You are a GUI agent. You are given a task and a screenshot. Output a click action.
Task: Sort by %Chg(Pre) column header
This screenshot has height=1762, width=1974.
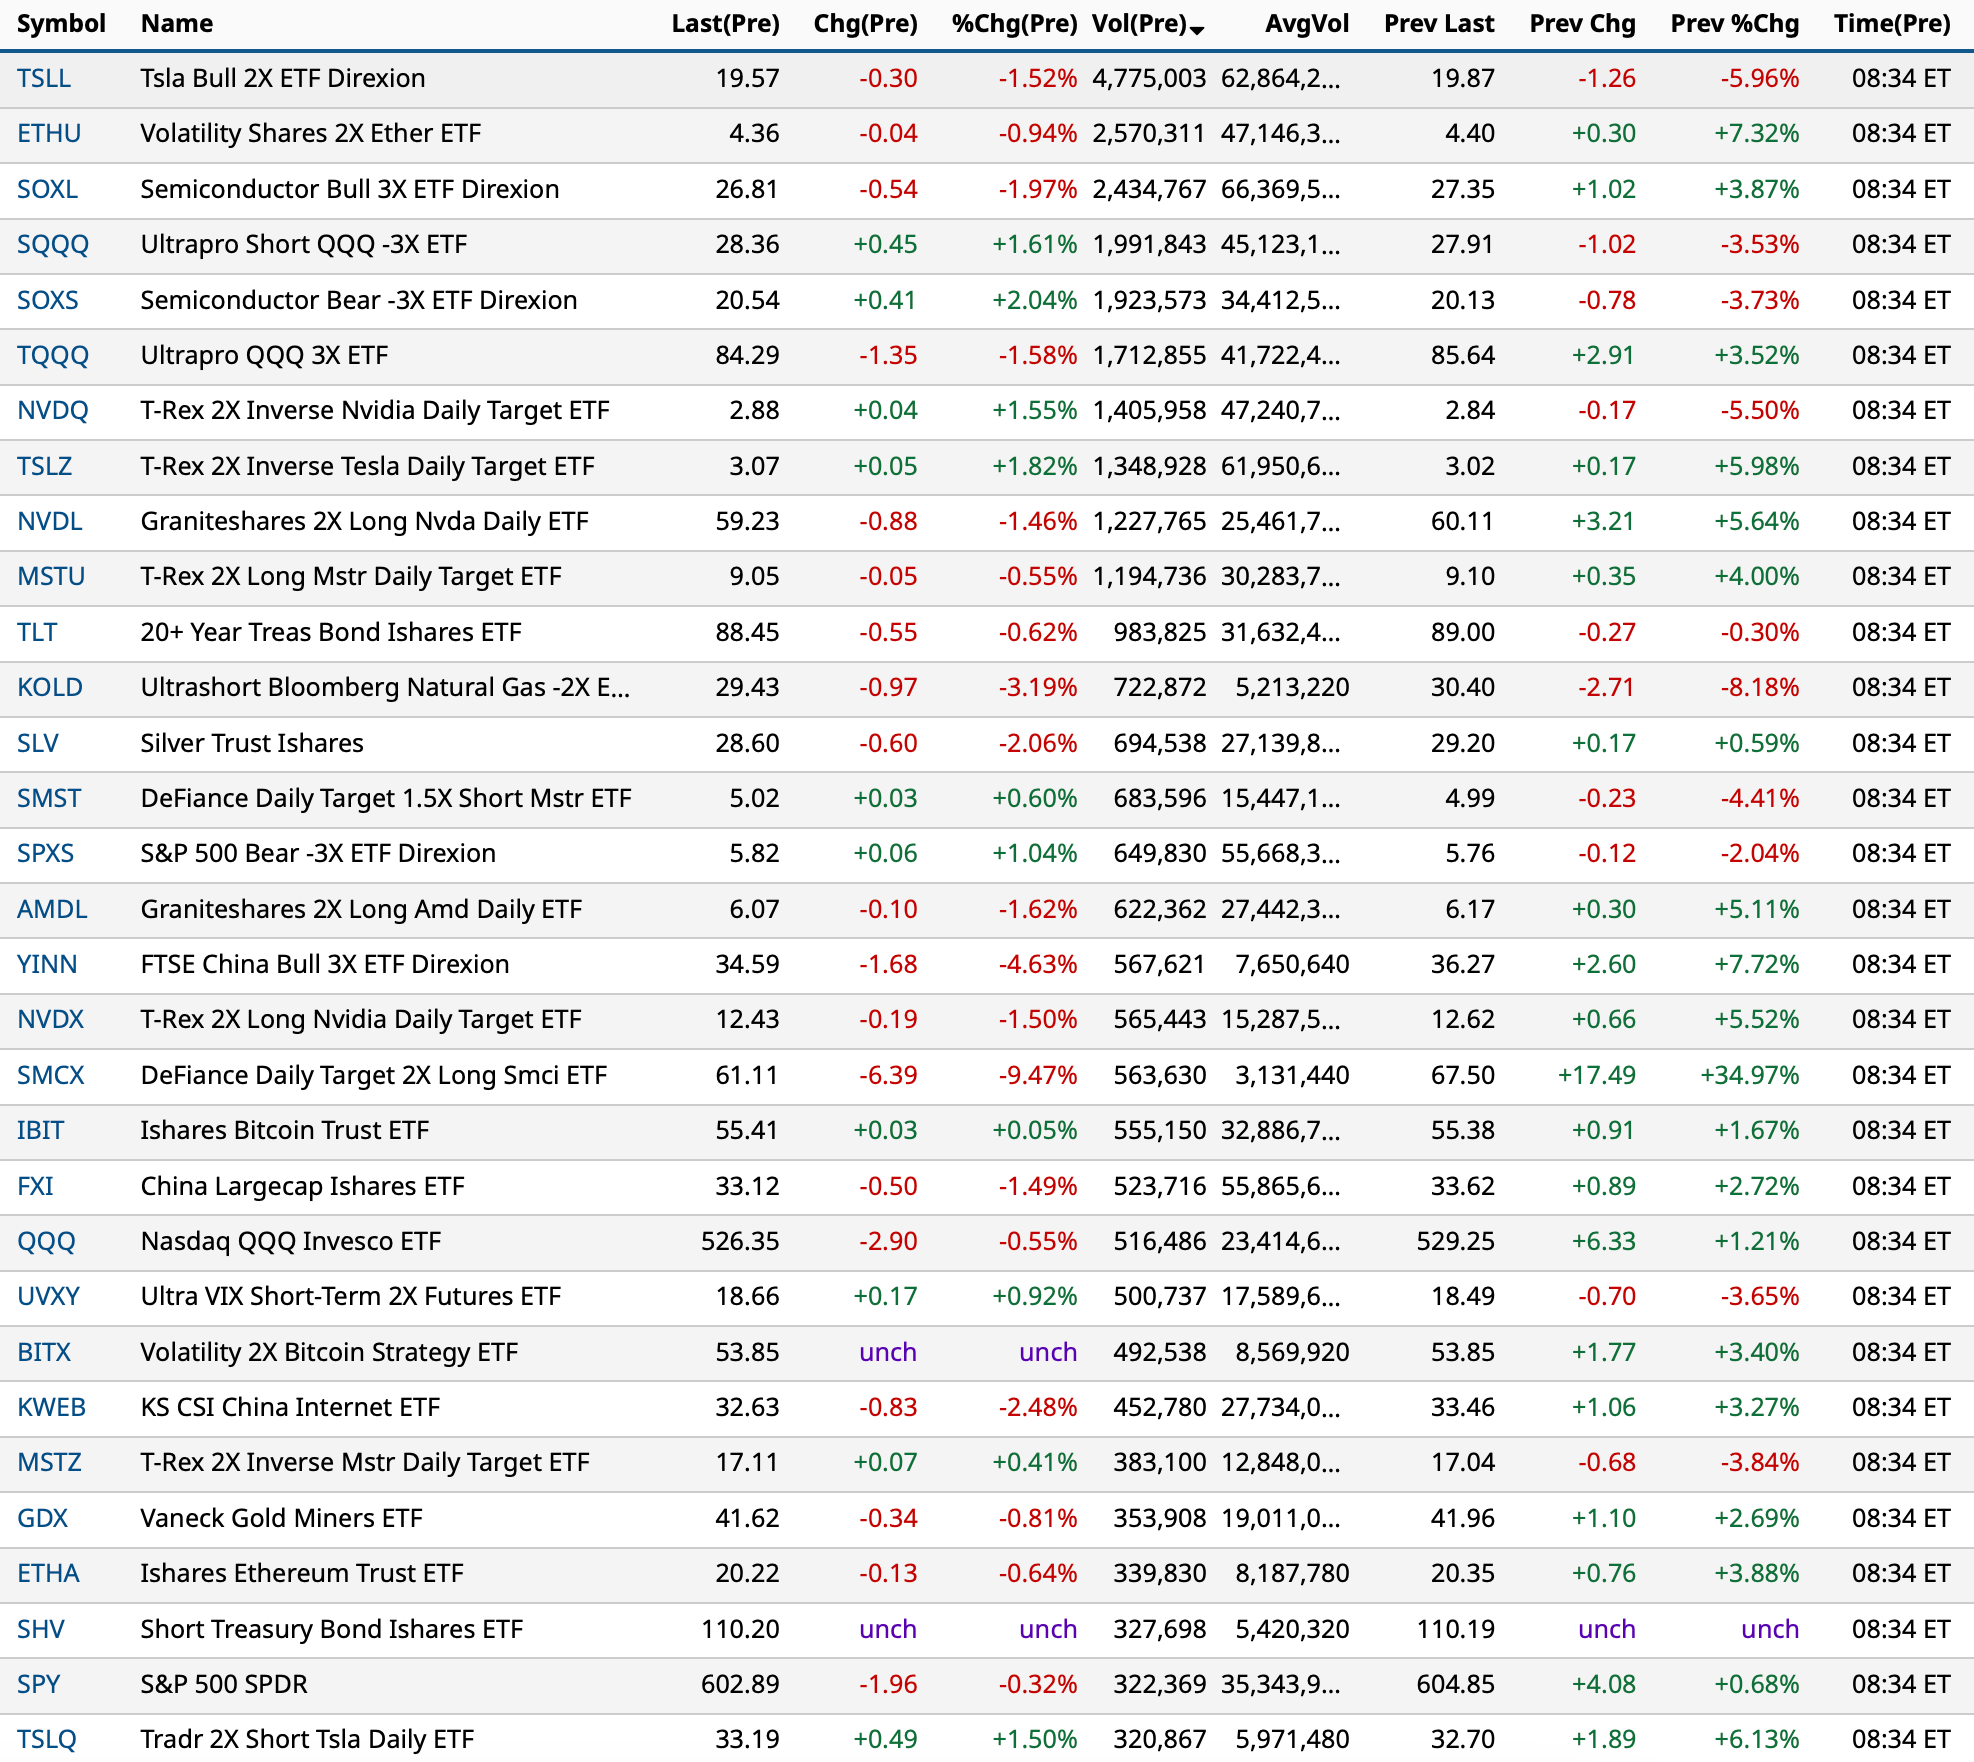coord(1014,23)
